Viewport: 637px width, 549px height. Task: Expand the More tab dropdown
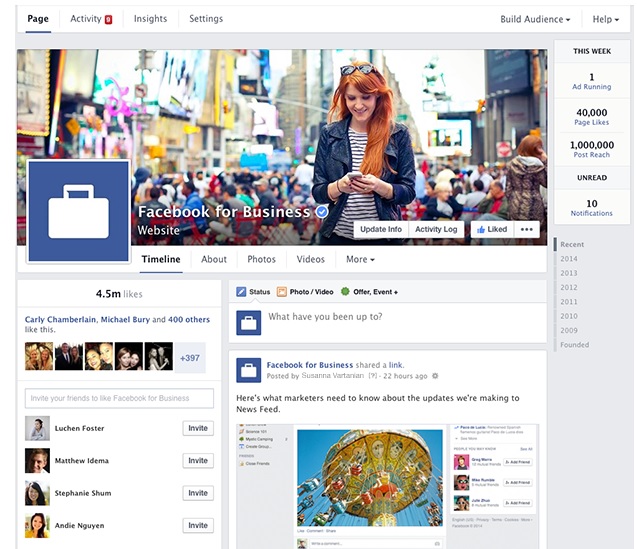click(360, 259)
